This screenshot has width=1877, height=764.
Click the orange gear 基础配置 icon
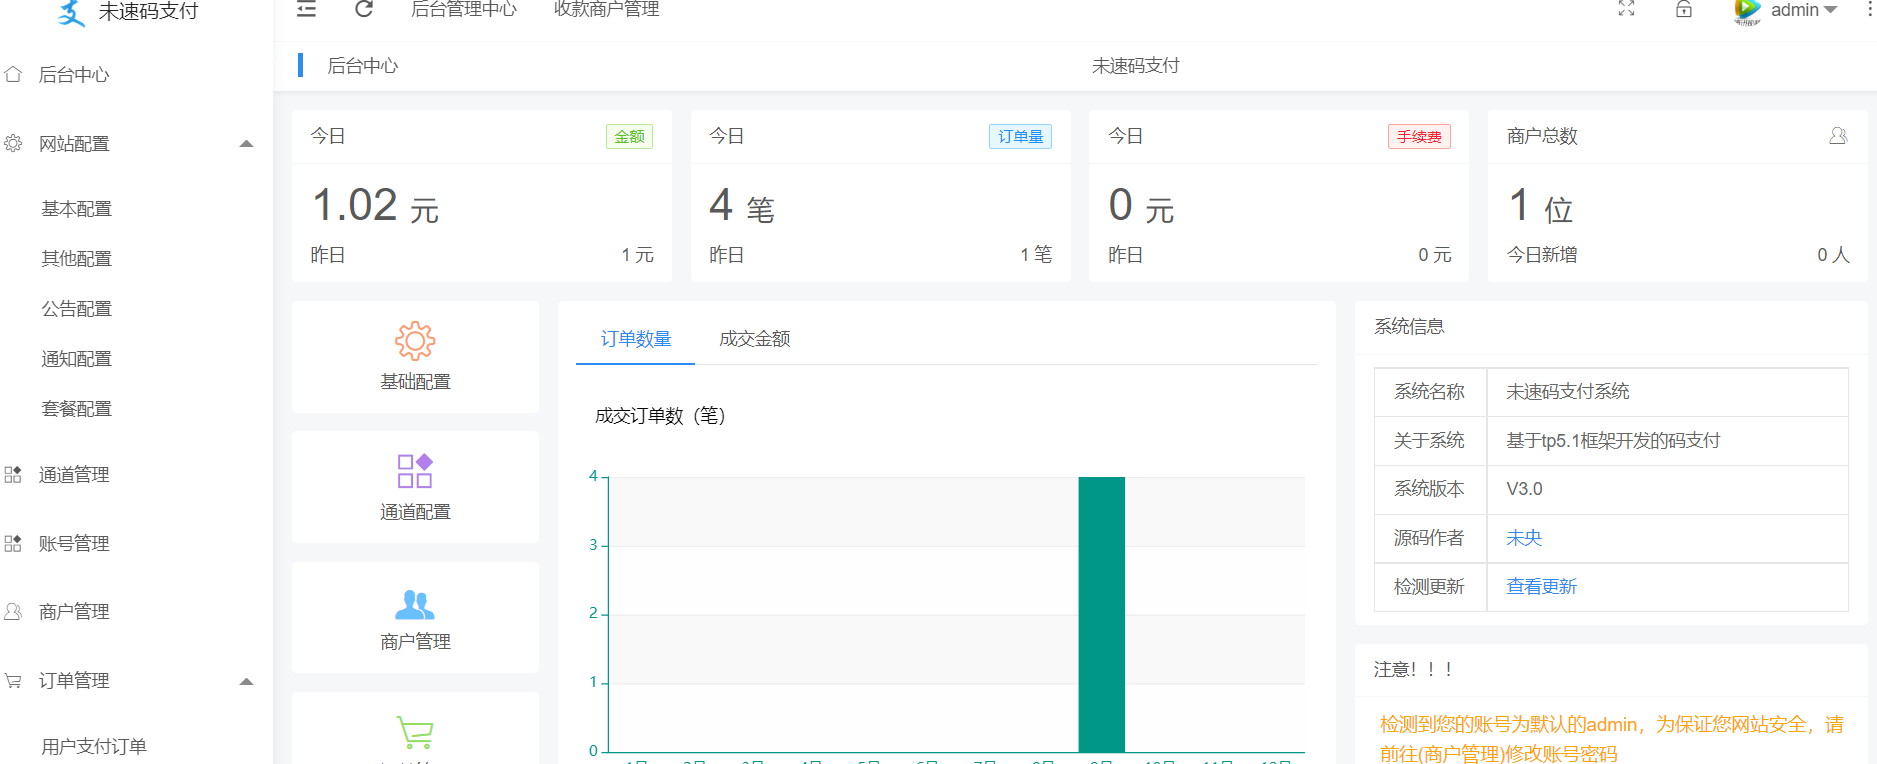coord(415,341)
